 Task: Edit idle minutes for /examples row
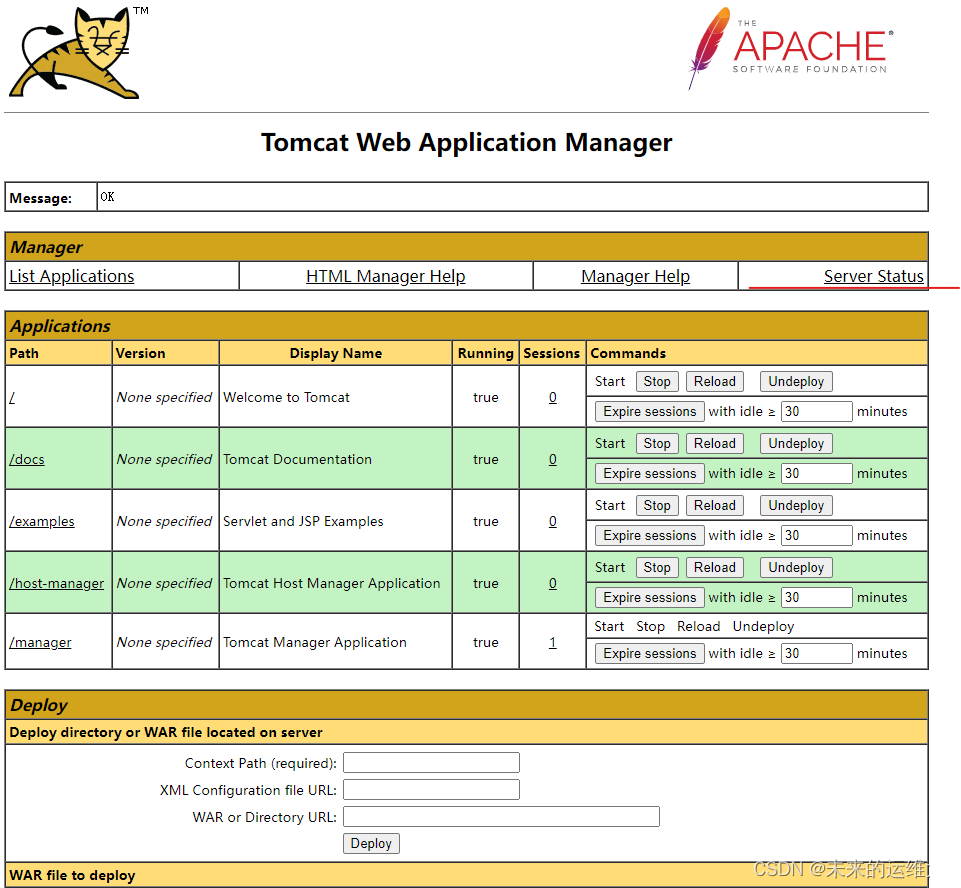(x=816, y=536)
